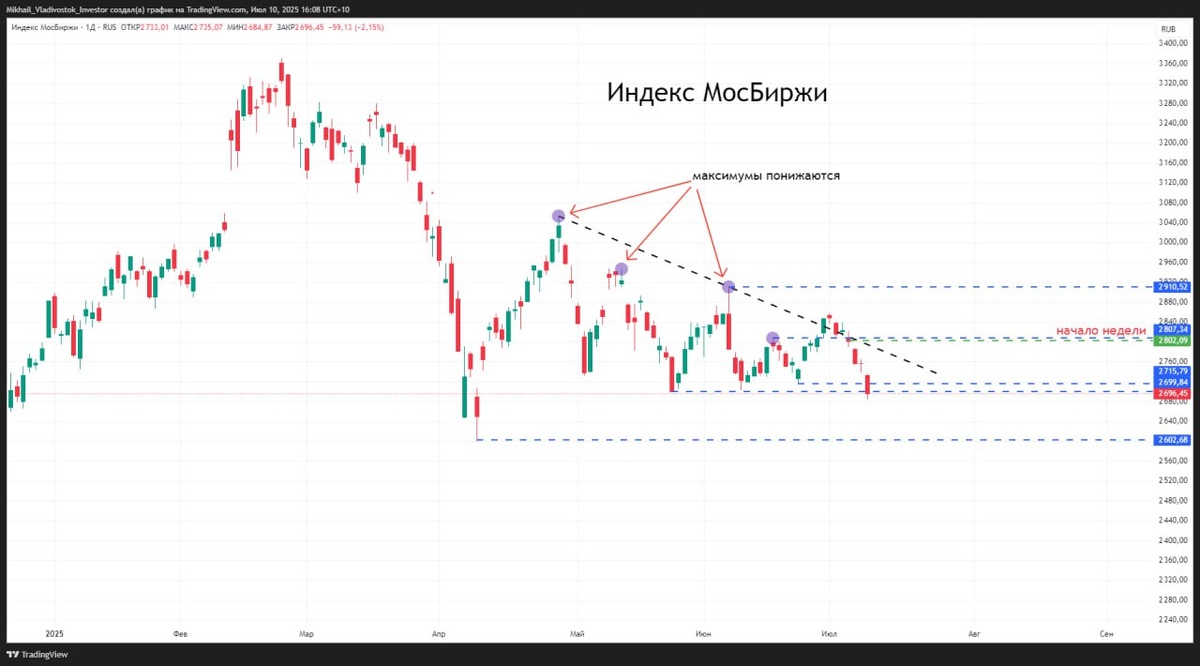Click the 3200,00 price axis tick
Viewport: 1200px width, 666px height.
[1172, 143]
